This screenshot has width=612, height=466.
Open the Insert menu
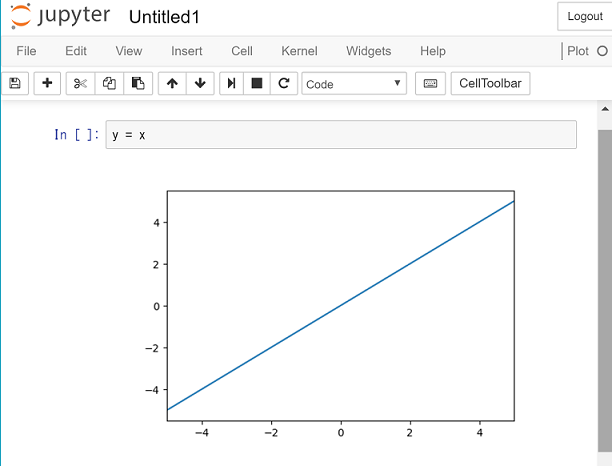(x=187, y=51)
